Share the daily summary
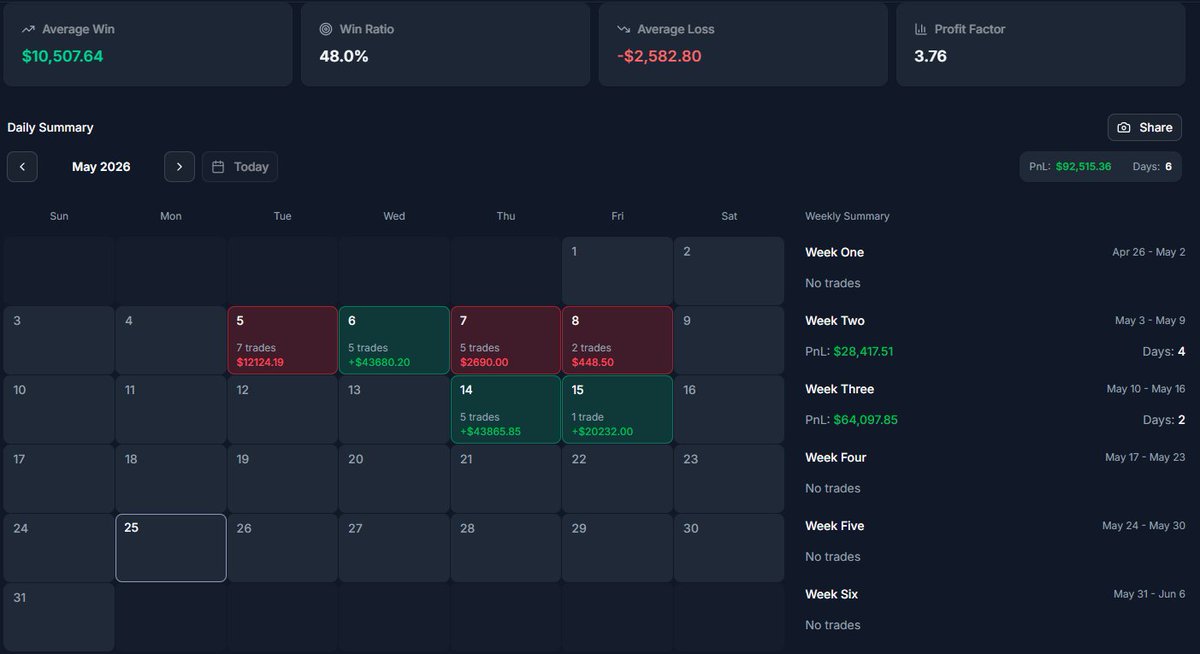The height and width of the screenshot is (654, 1200). click(x=1145, y=127)
